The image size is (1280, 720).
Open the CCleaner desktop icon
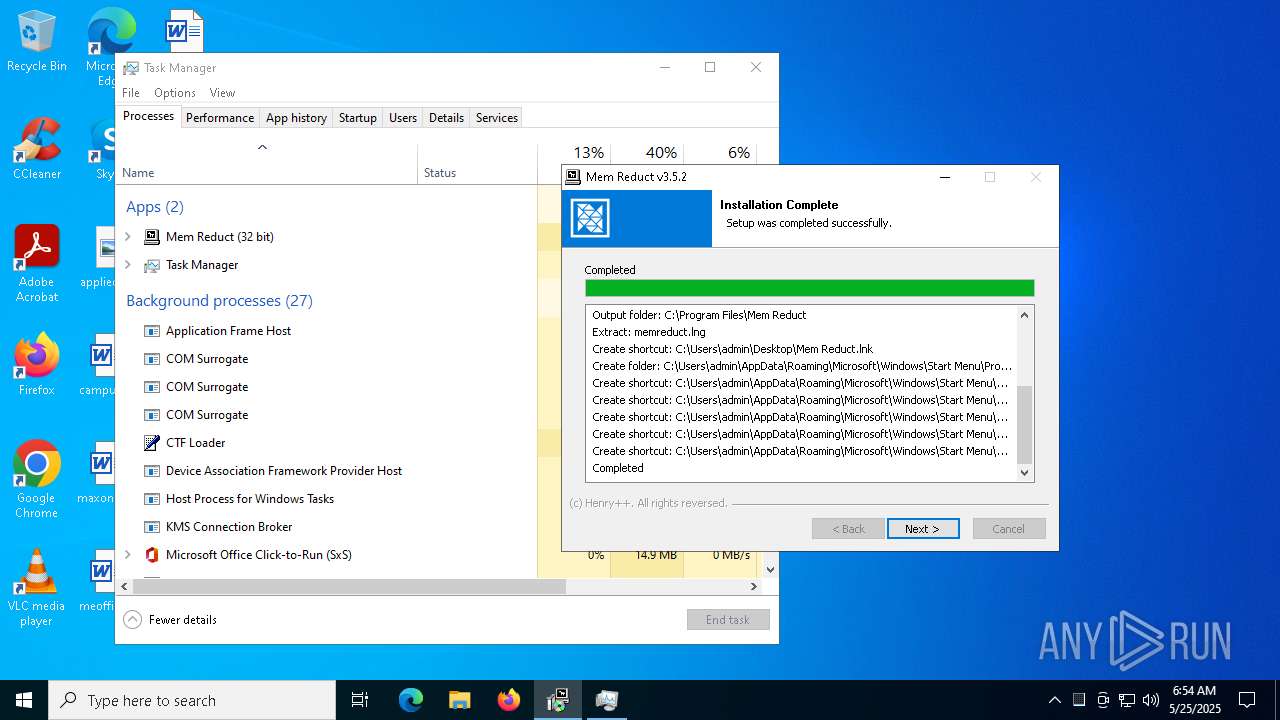pos(36,149)
